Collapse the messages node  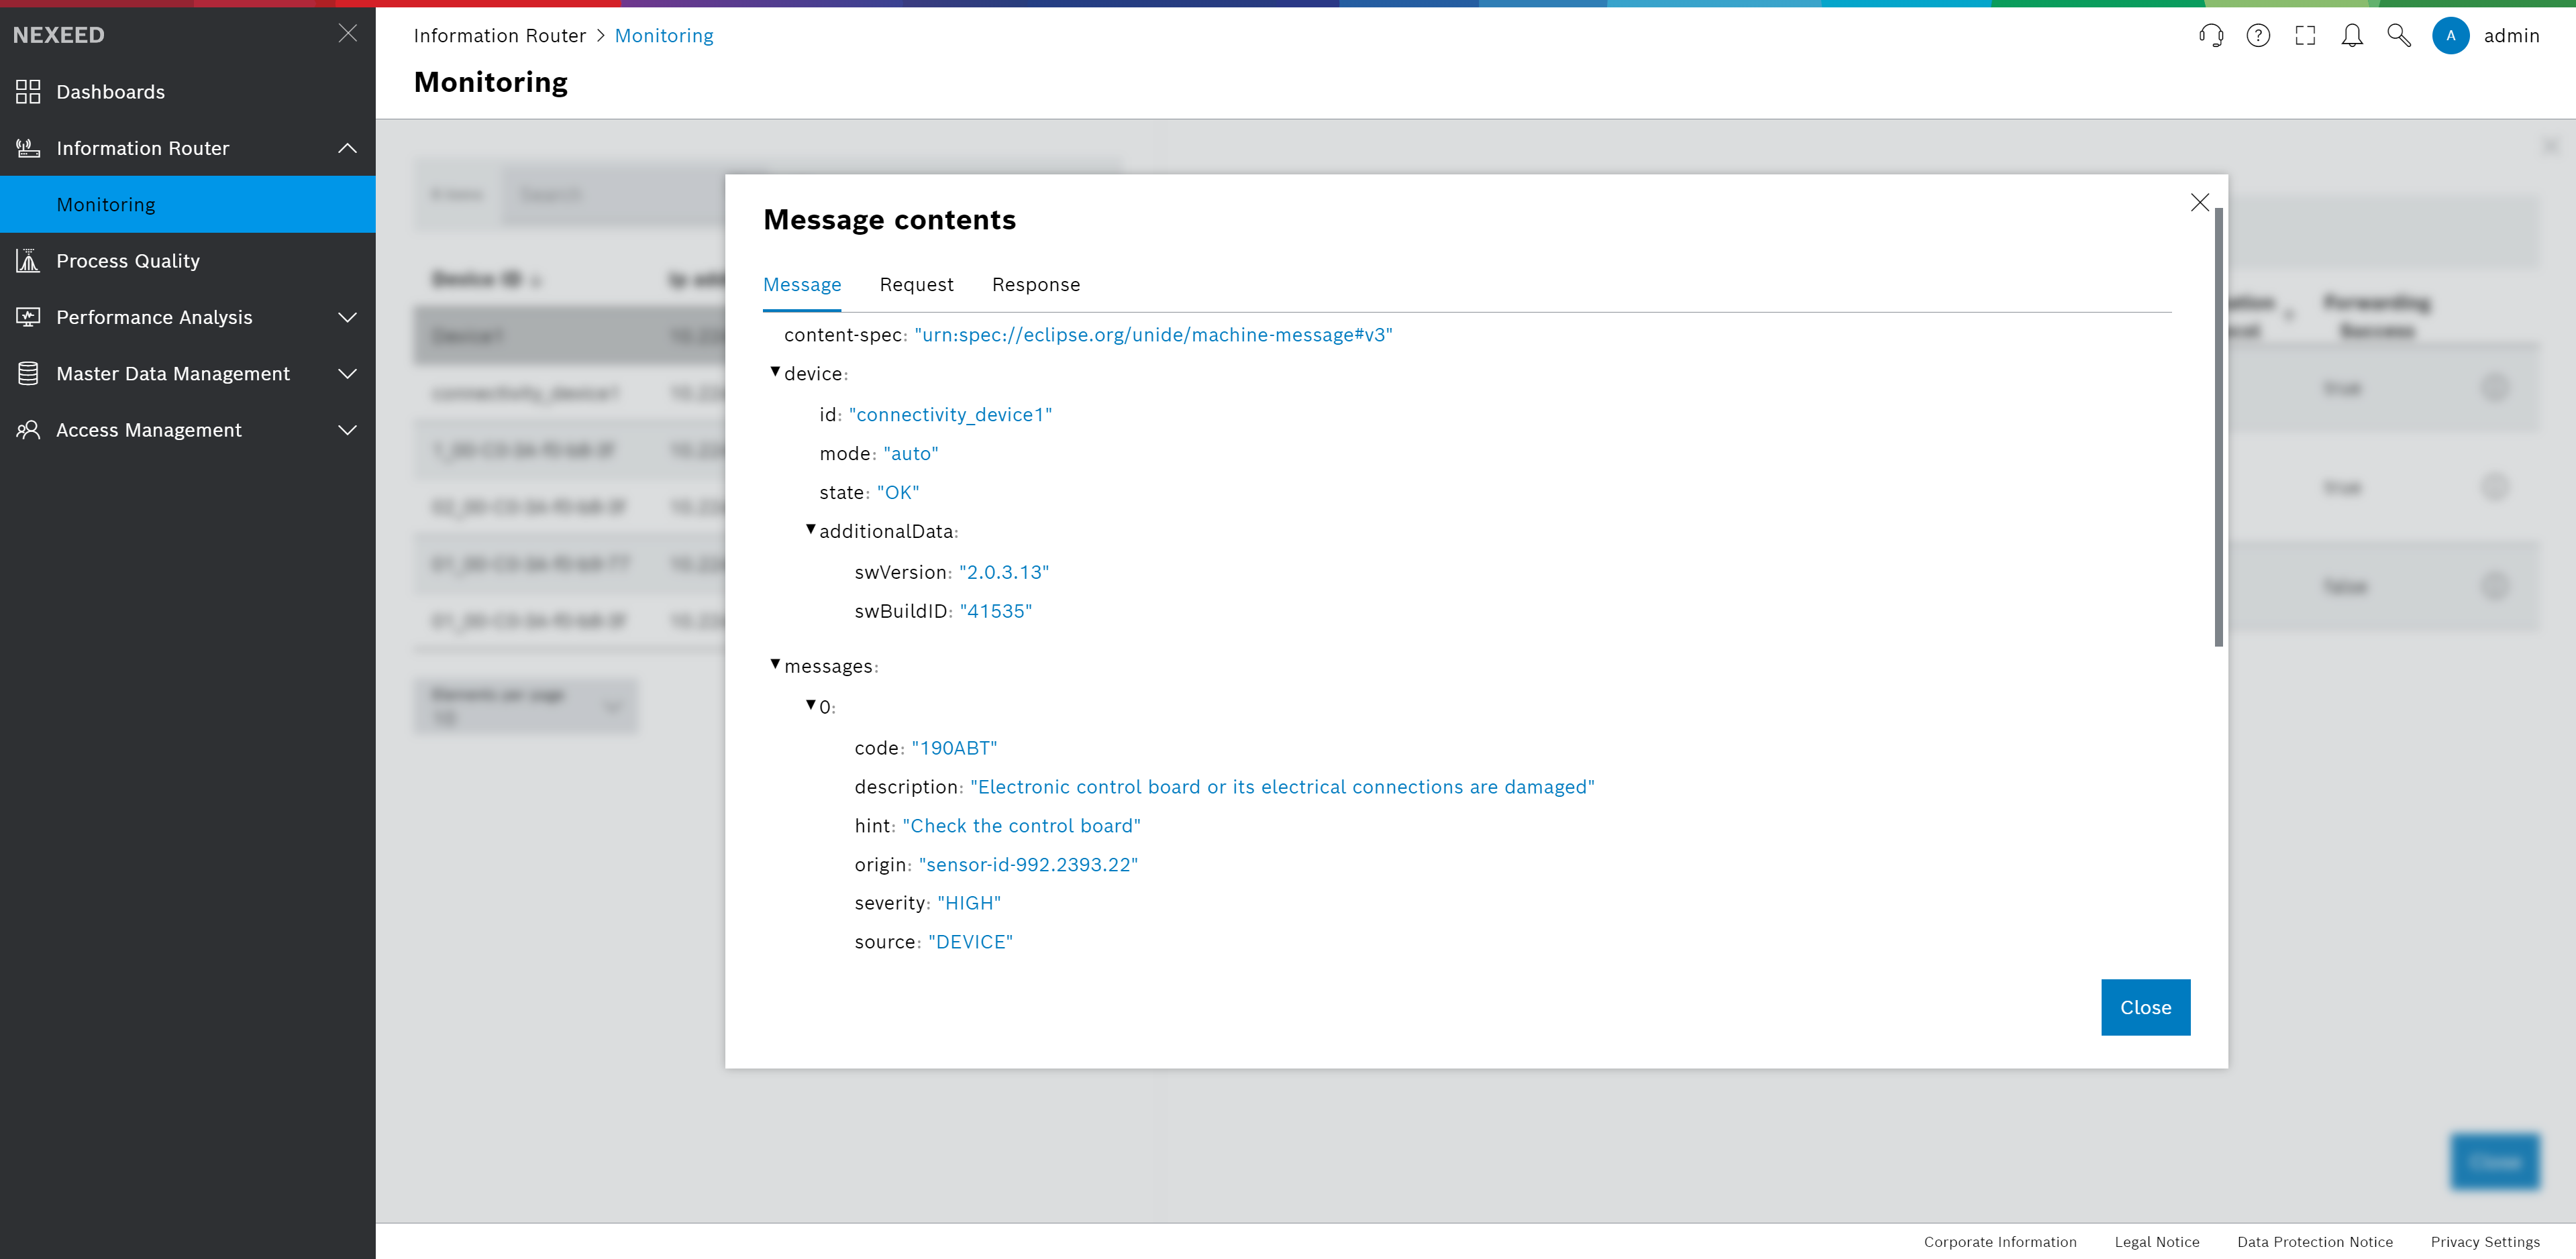point(775,664)
